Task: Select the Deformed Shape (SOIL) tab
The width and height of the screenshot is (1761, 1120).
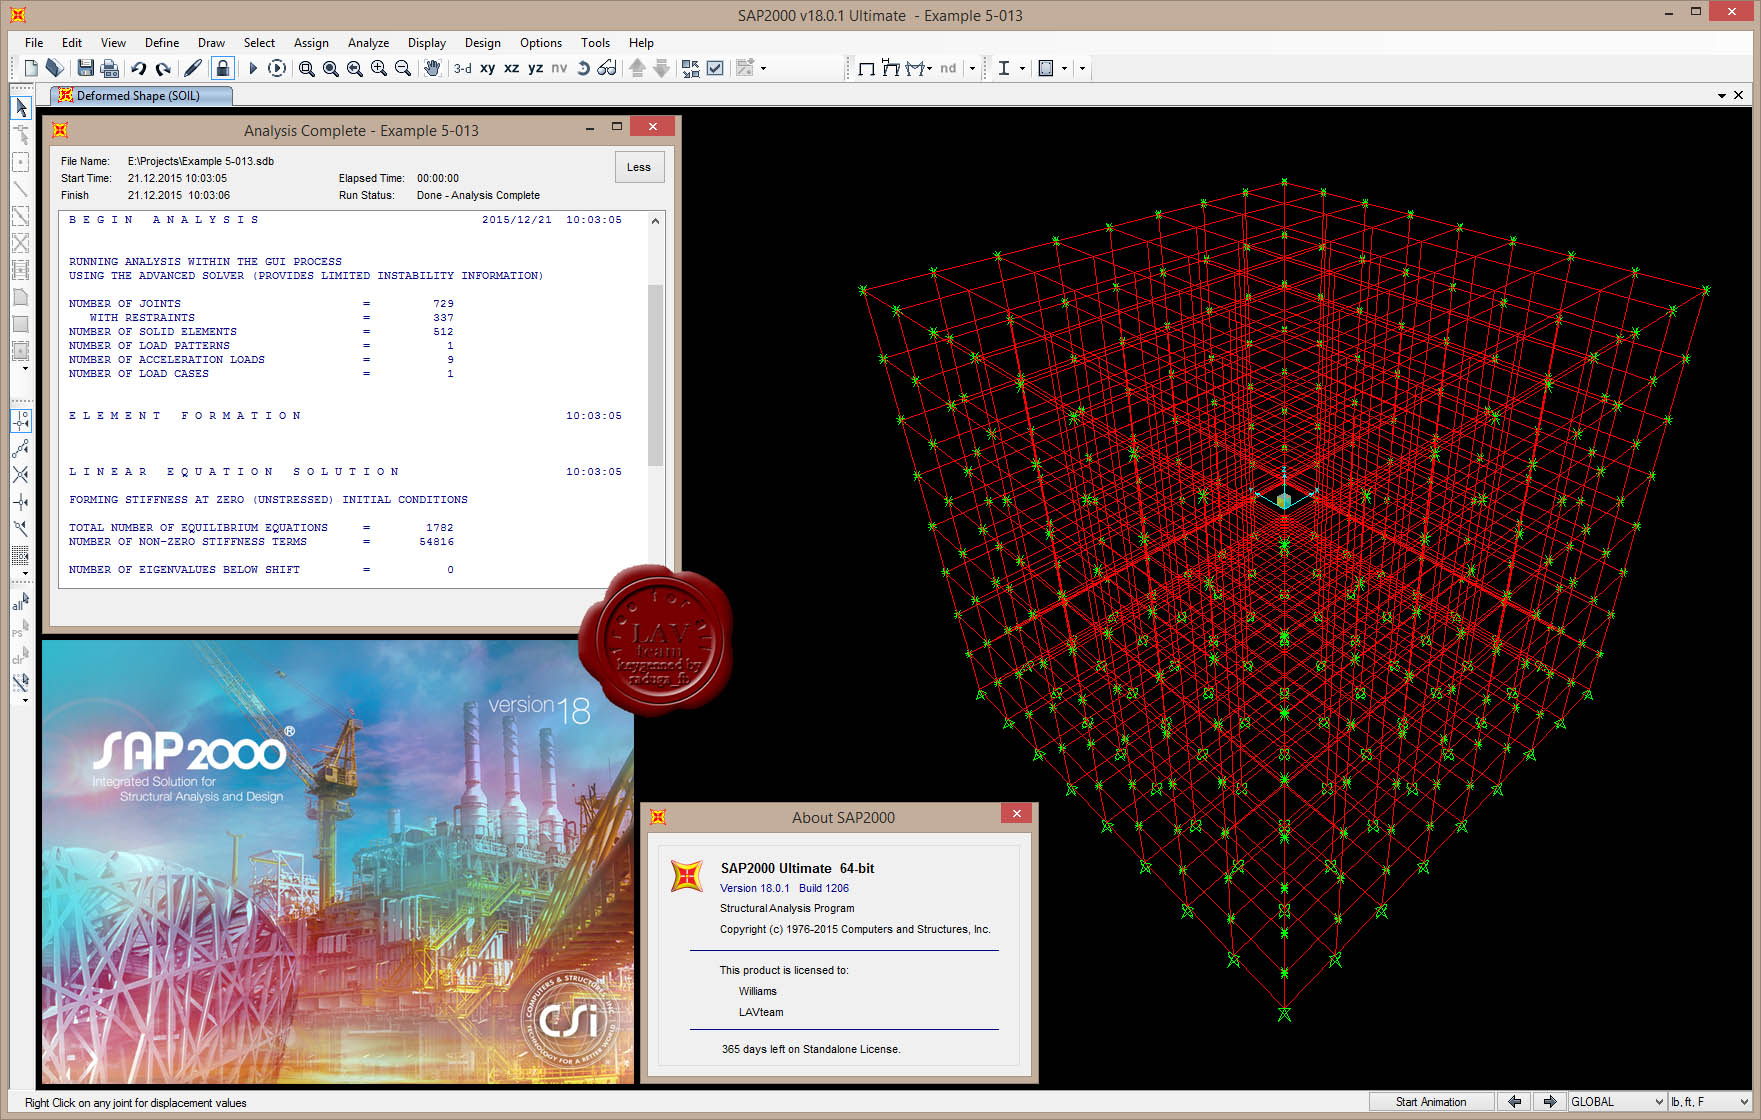Action: (x=140, y=96)
